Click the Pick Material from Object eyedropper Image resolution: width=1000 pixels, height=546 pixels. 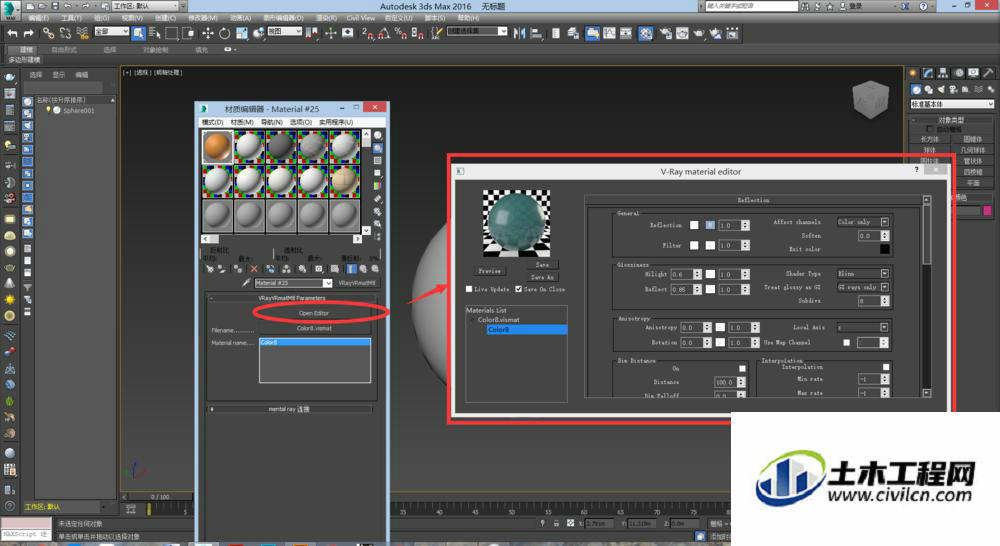tap(246, 283)
